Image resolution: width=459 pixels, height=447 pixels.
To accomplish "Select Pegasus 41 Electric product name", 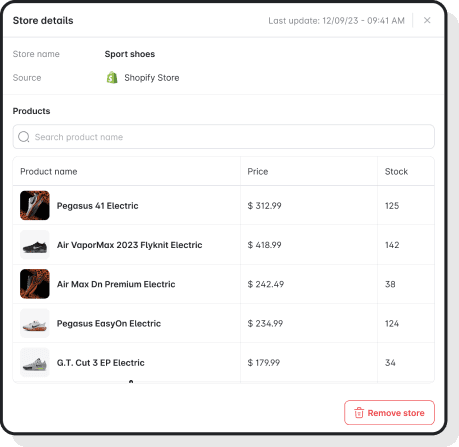I will coord(98,206).
